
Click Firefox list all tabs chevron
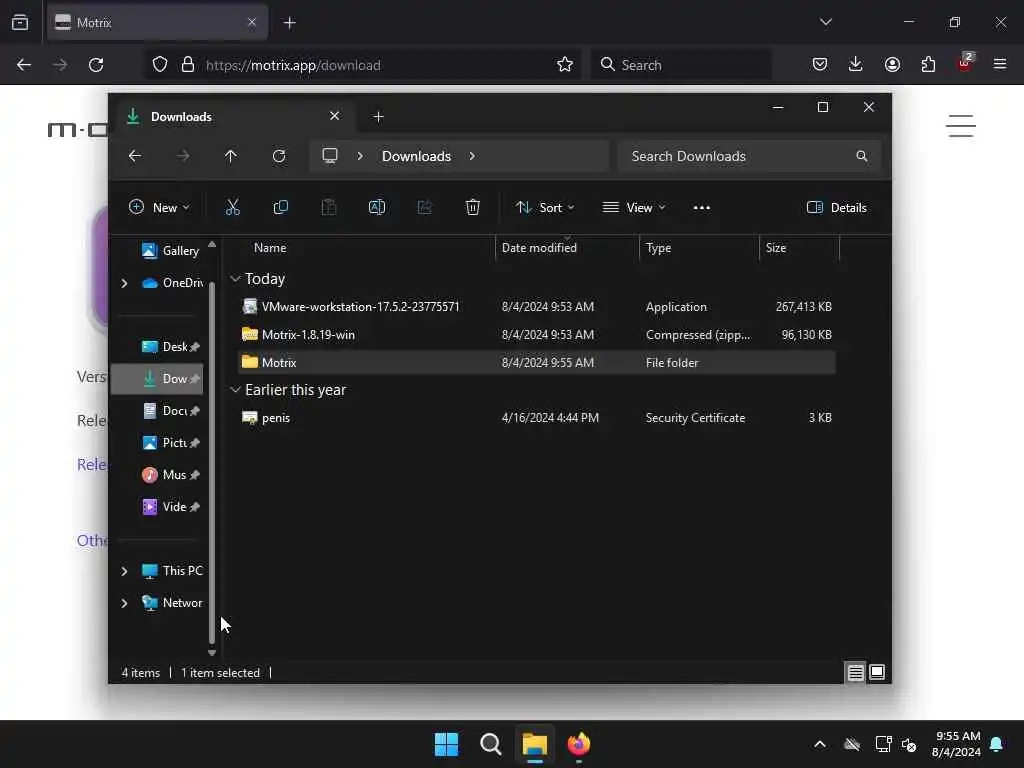click(x=825, y=22)
